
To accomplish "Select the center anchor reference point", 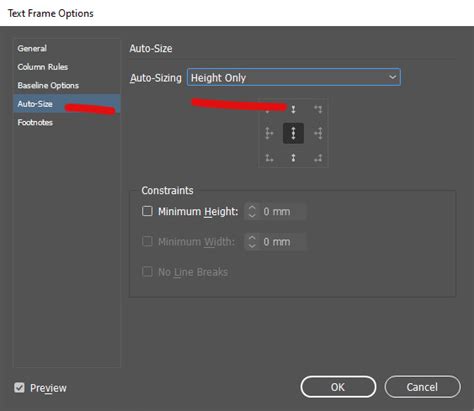I will coord(293,133).
